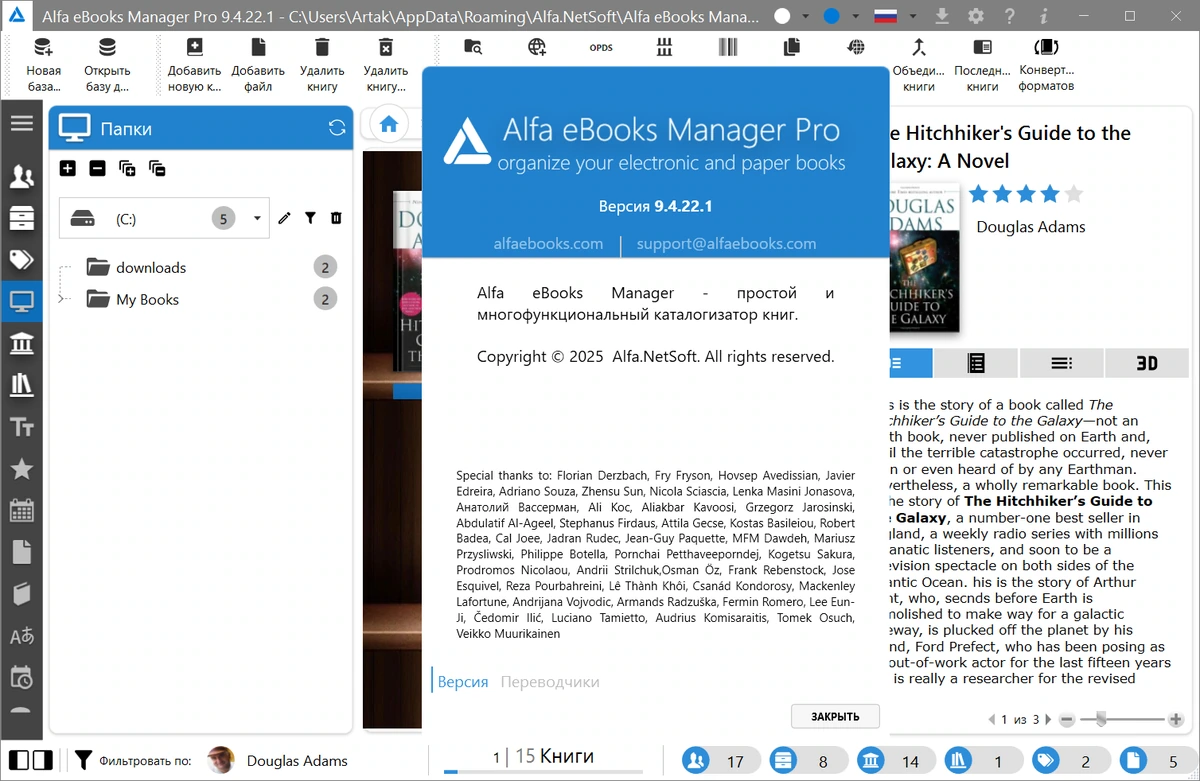The height and width of the screenshot is (781, 1200).
Task: Click 'Последние книги' toolbar icon
Action: (983, 47)
